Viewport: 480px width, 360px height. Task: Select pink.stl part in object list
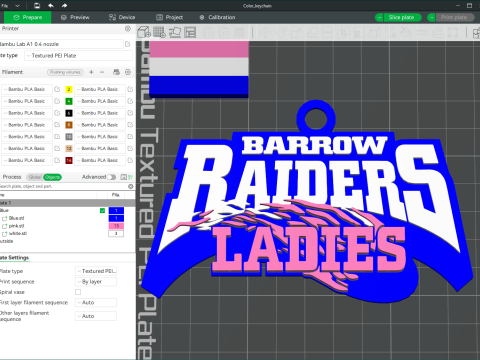[x=16, y=226]
